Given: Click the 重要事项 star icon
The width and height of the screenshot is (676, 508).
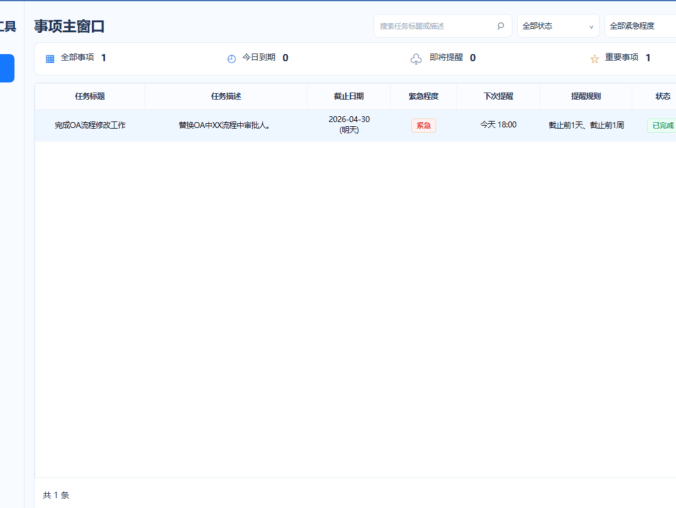Looking at the screenshot, I should (x=595, y=59).
